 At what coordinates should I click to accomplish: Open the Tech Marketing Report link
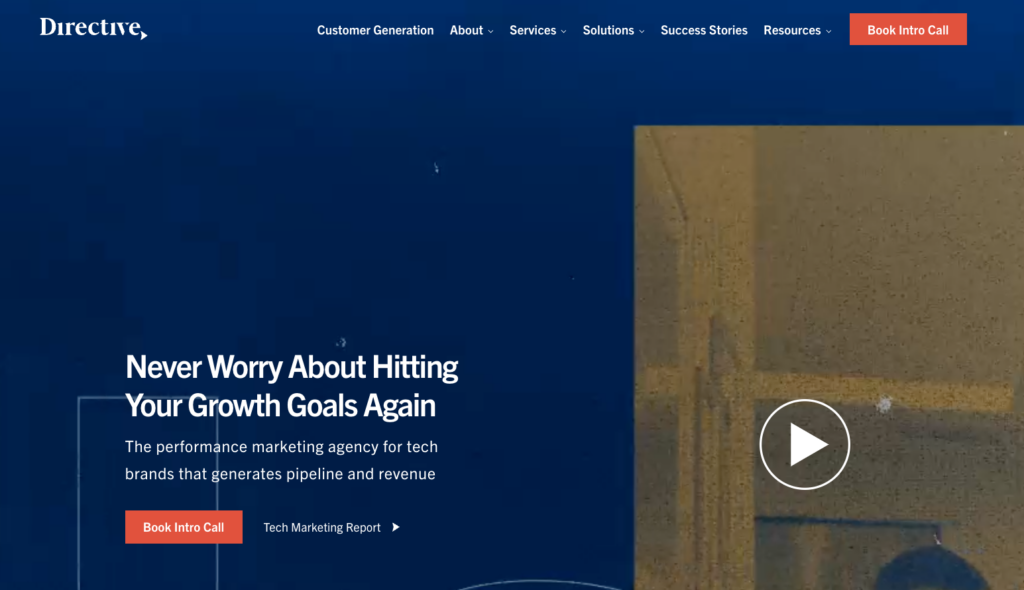(x=322, y=527)
